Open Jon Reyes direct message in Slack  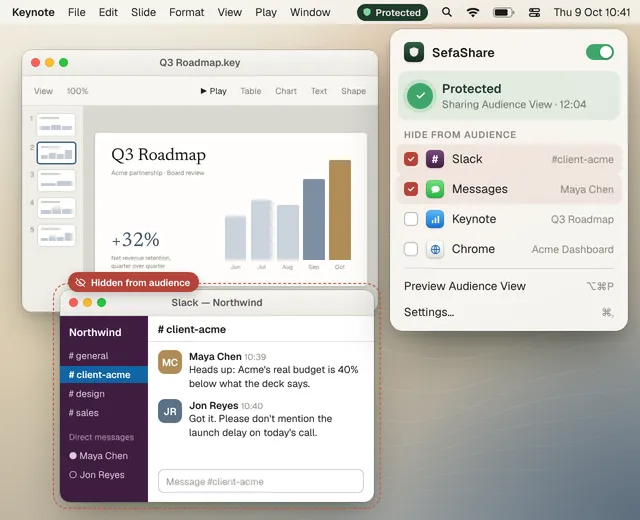pos(104,475)
